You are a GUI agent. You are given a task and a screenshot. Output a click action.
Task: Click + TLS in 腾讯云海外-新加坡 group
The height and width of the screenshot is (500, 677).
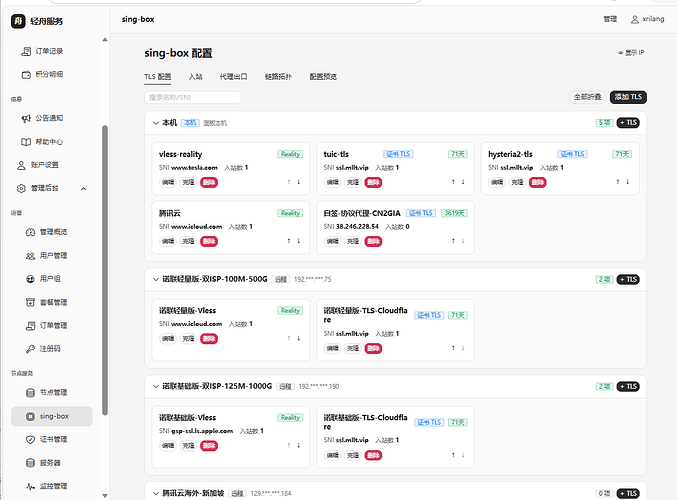(628, 493)
